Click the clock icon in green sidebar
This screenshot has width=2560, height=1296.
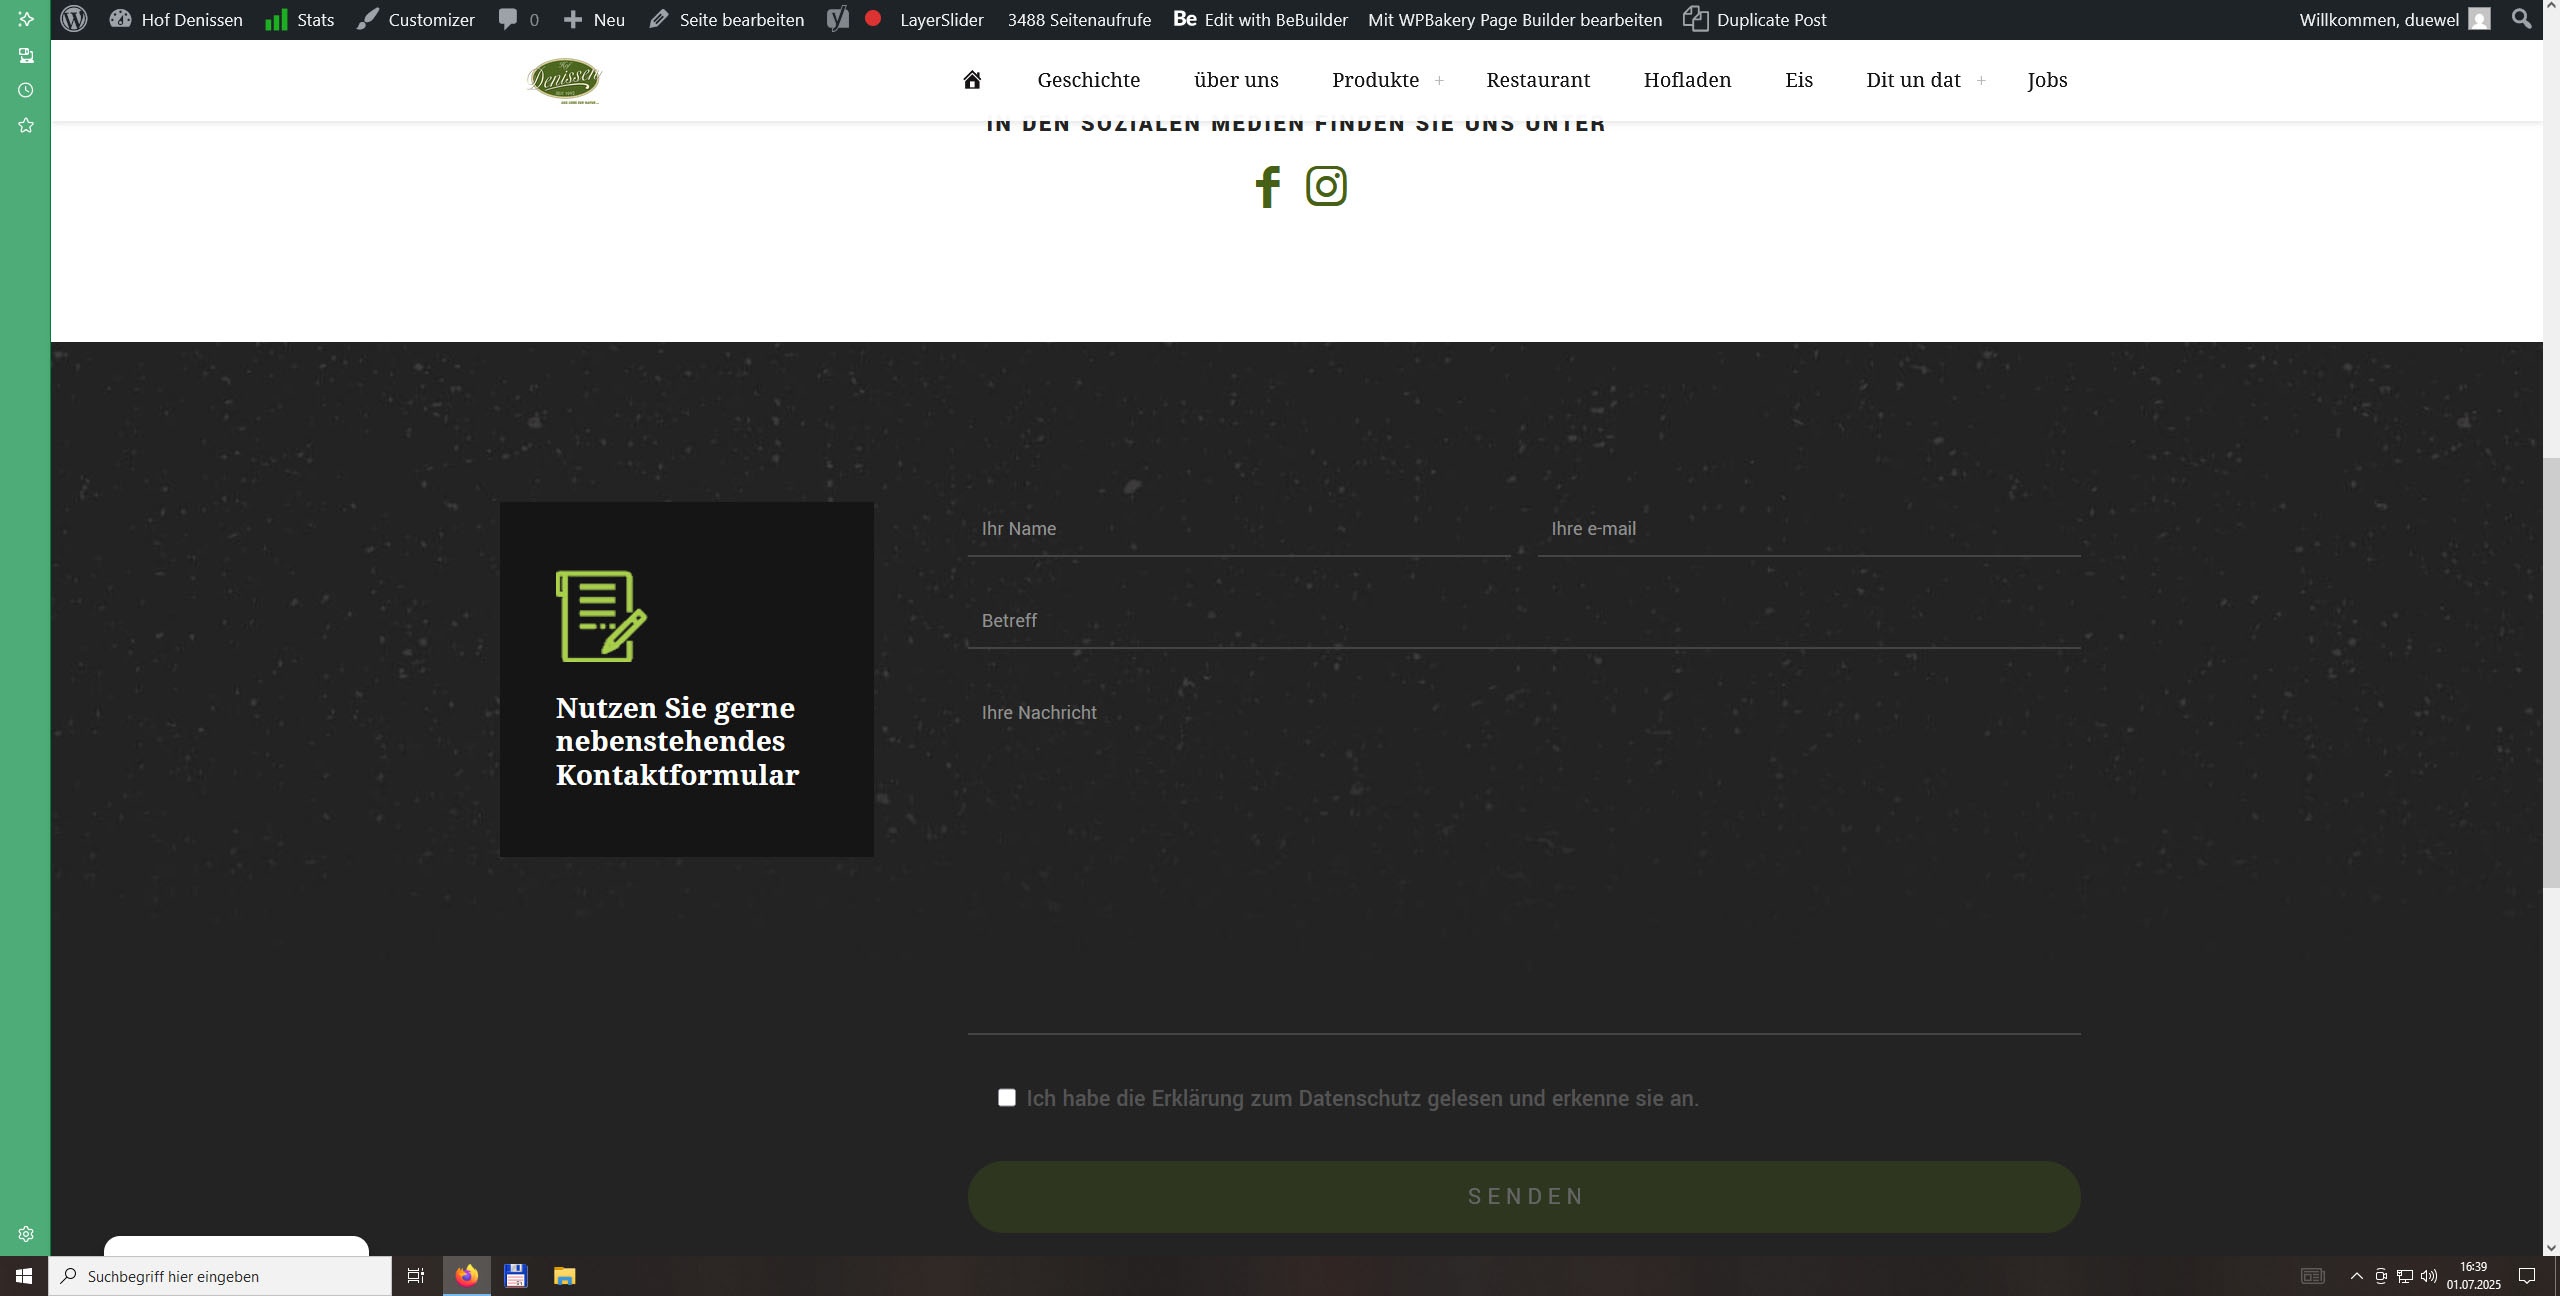[x=26, y=90]
